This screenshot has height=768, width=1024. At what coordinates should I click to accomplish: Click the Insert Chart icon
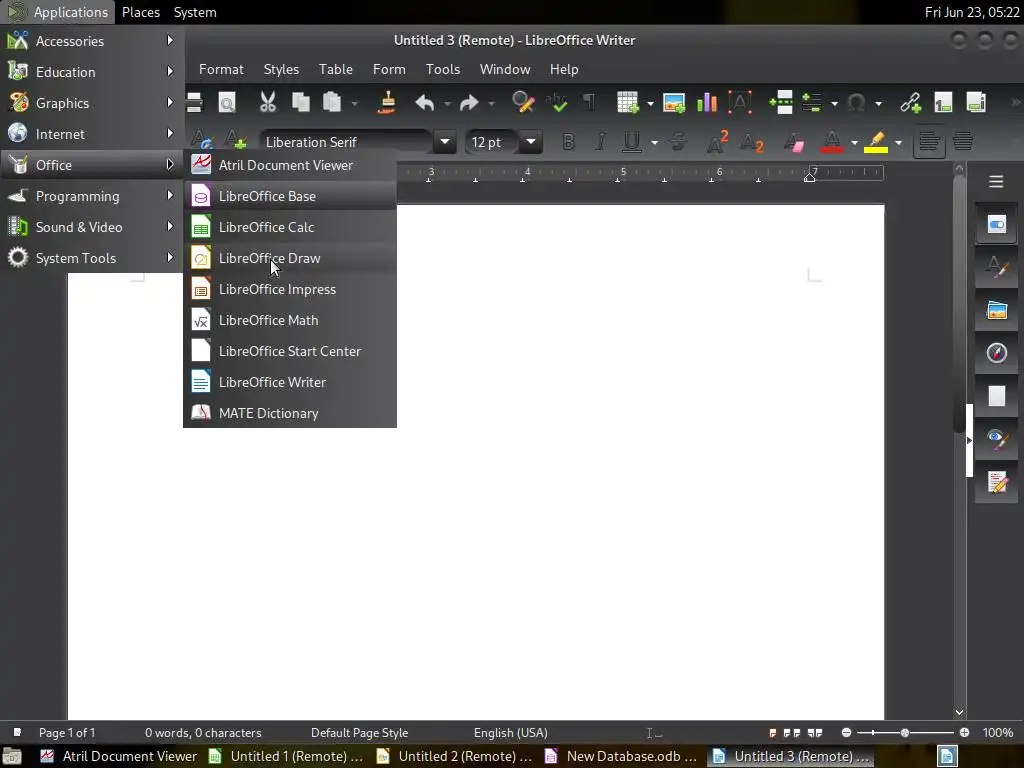pyautogui.click(x=707, y=103)
